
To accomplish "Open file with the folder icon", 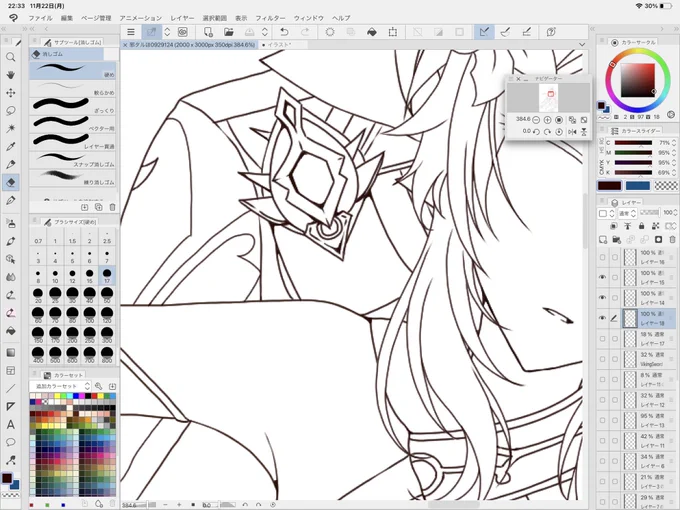I will pyautogui.click(x=229, y=32).
